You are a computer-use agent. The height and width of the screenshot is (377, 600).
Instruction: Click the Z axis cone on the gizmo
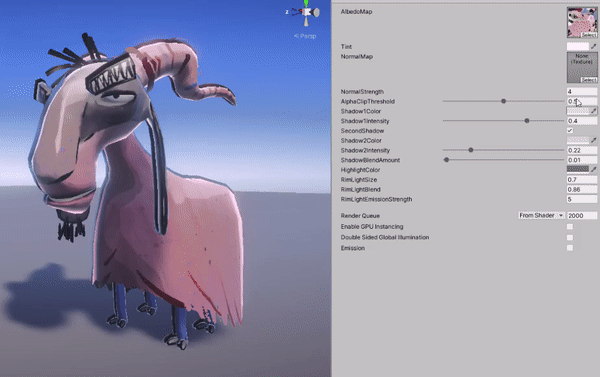295,13
